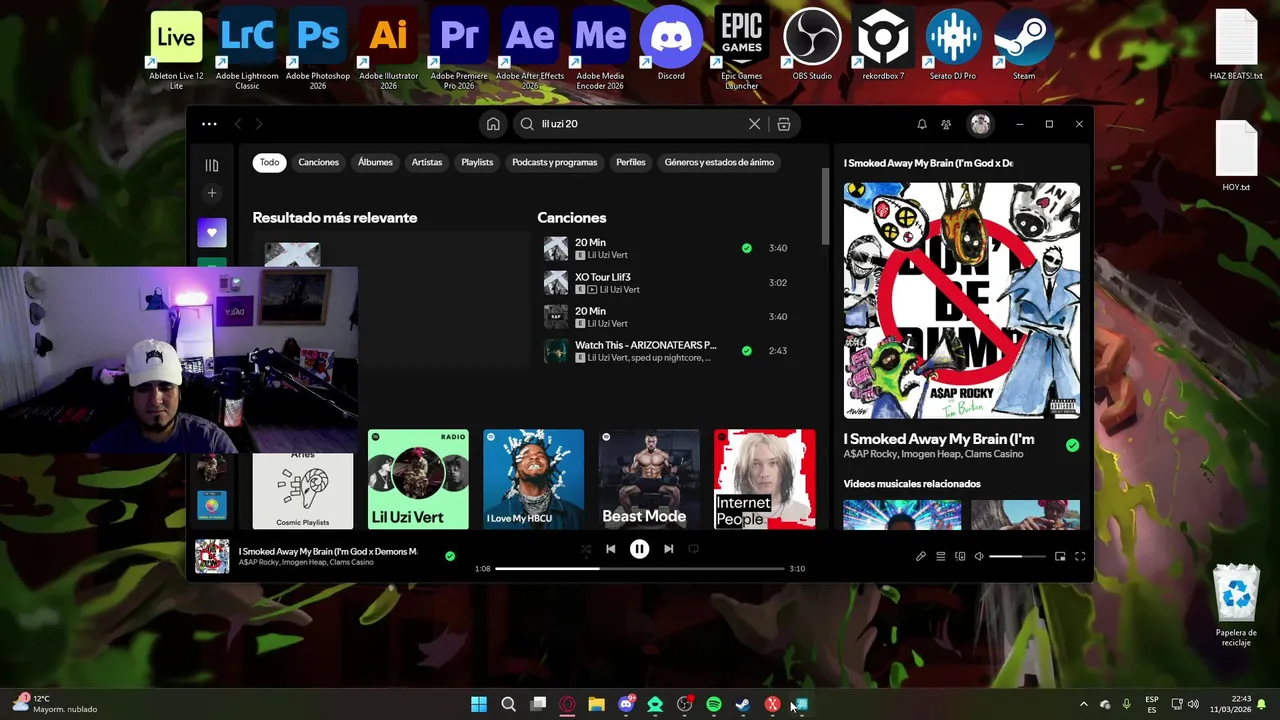The height and width of the screenshot is (720, 1280).
Task: Adjust the Spotify volume slider
Action: click(x=1018, y=556)
